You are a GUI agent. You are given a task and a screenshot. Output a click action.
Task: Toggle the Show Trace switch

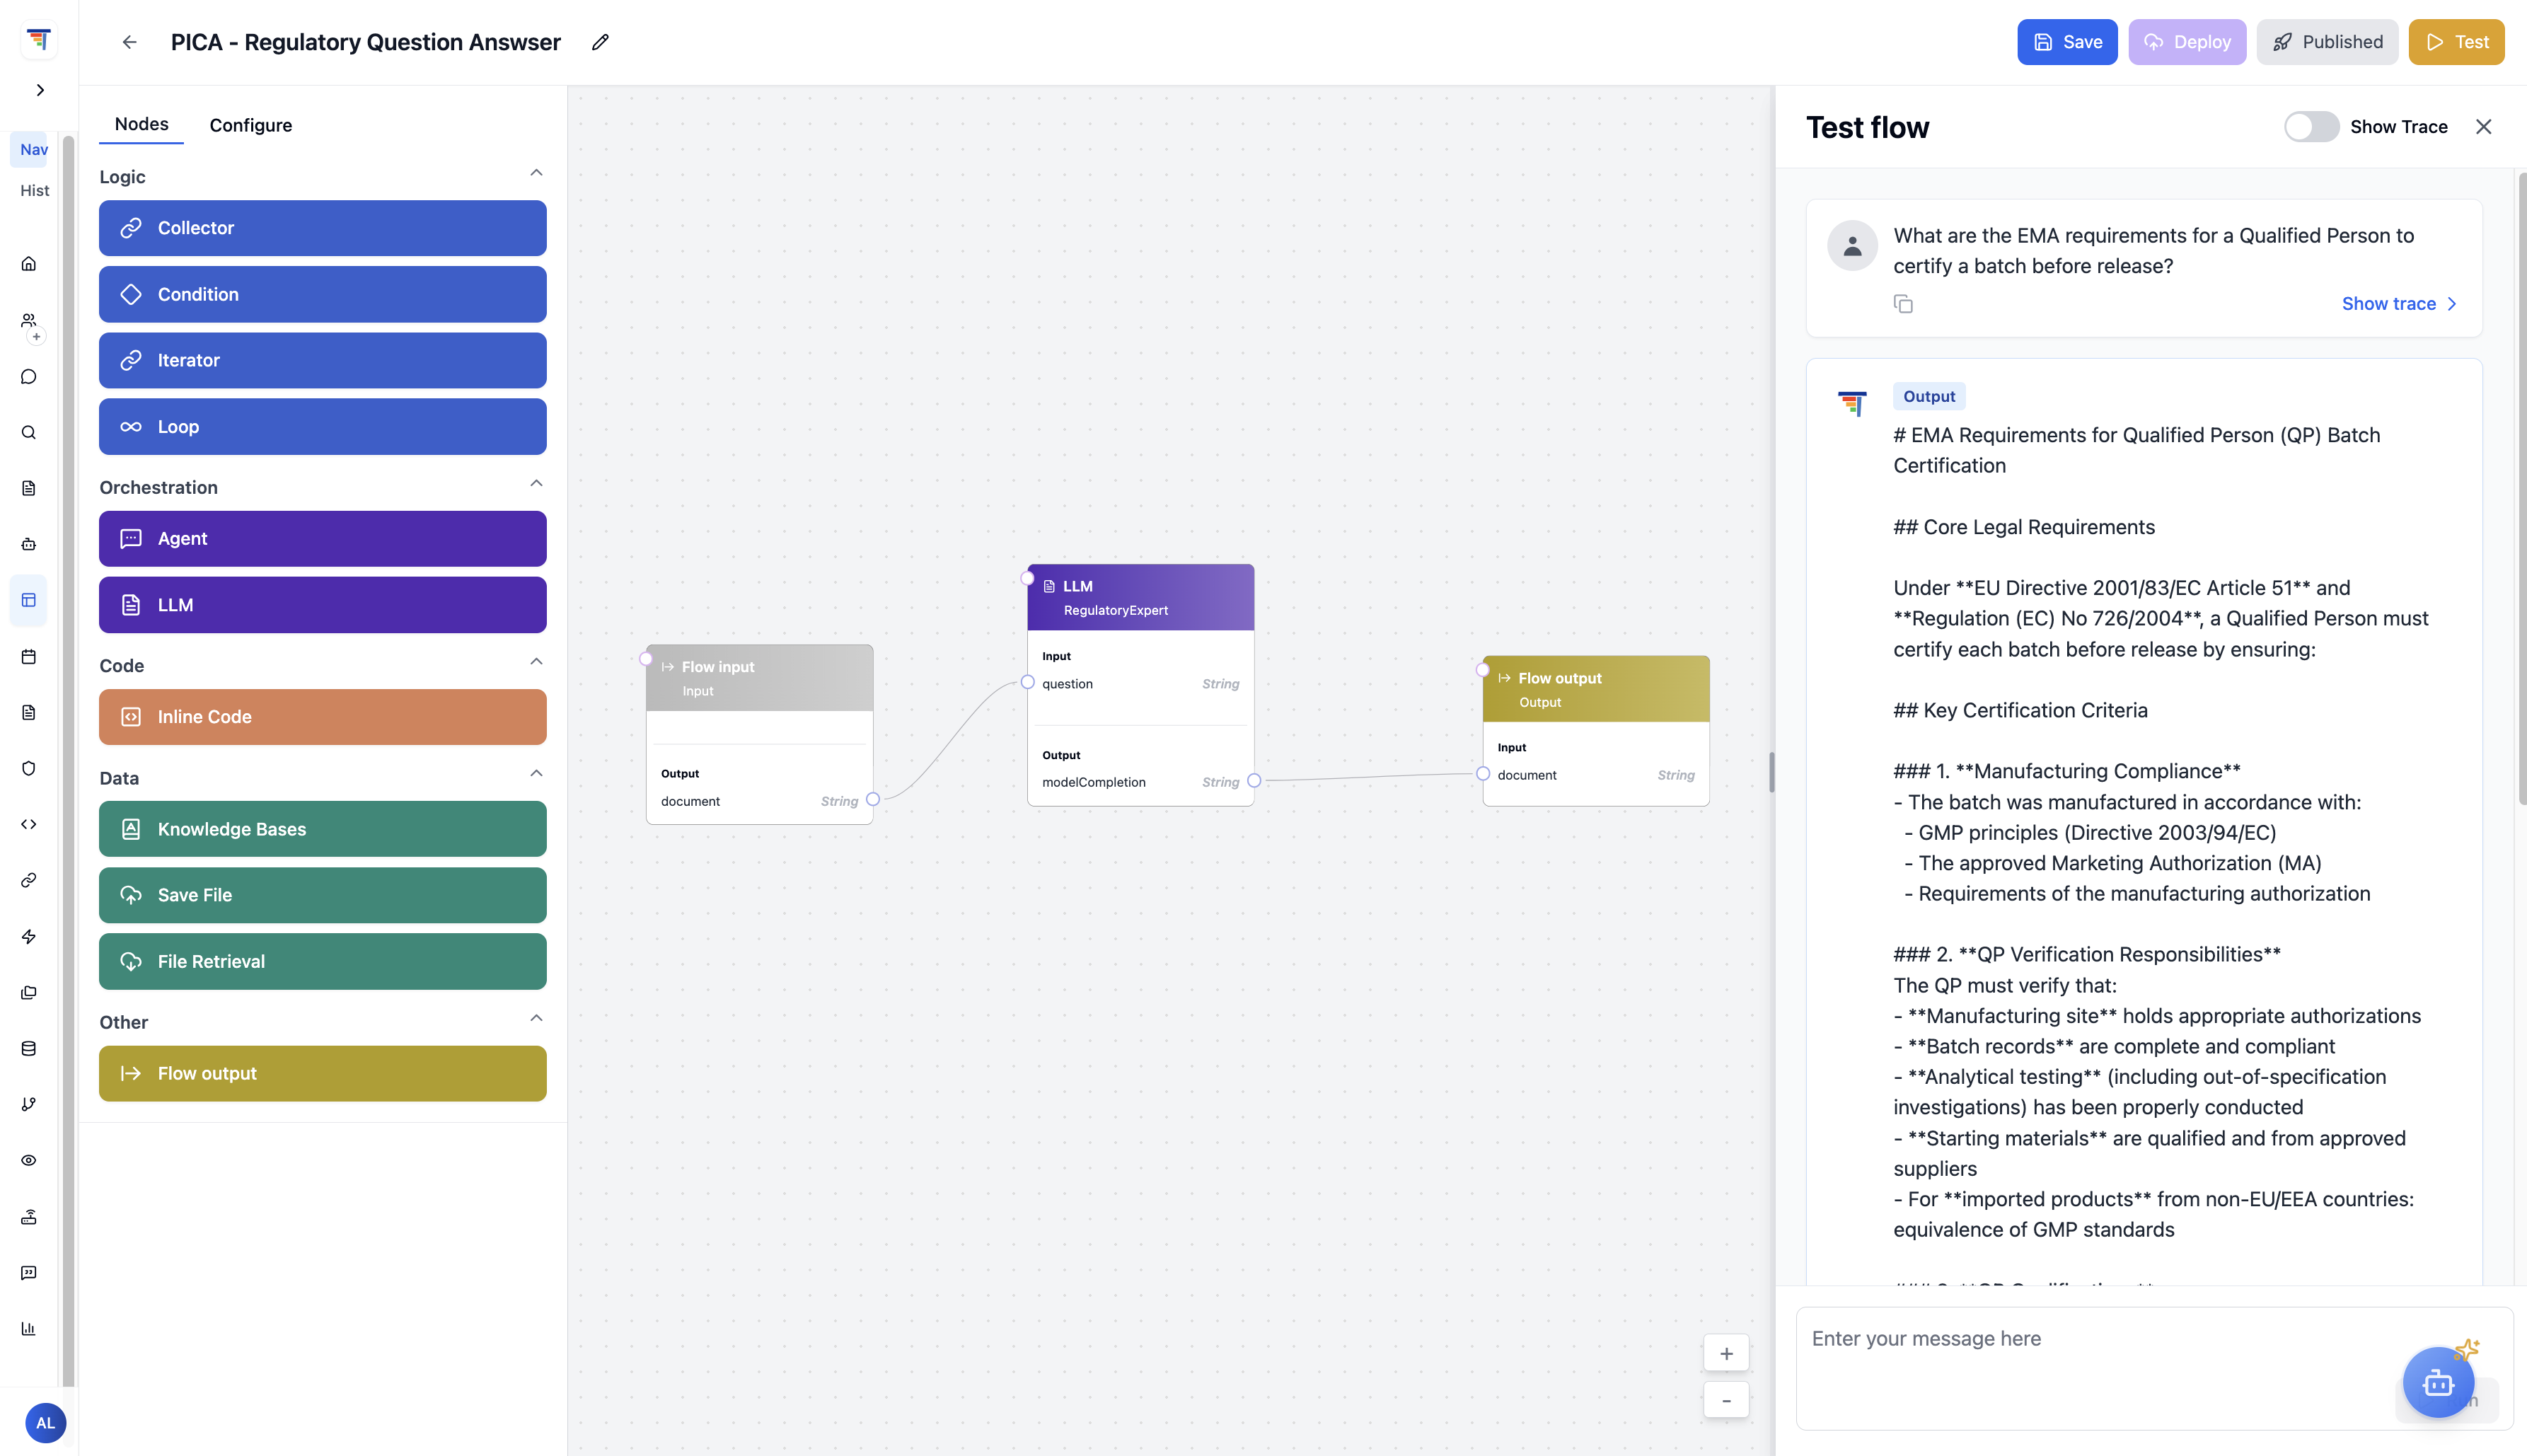(x=2311, y=127)
